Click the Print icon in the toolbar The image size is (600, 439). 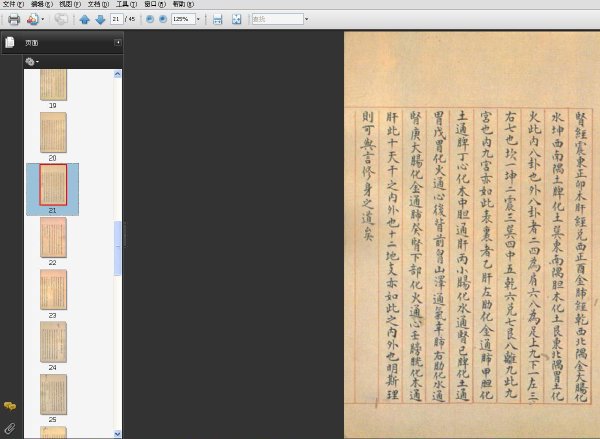14,19
